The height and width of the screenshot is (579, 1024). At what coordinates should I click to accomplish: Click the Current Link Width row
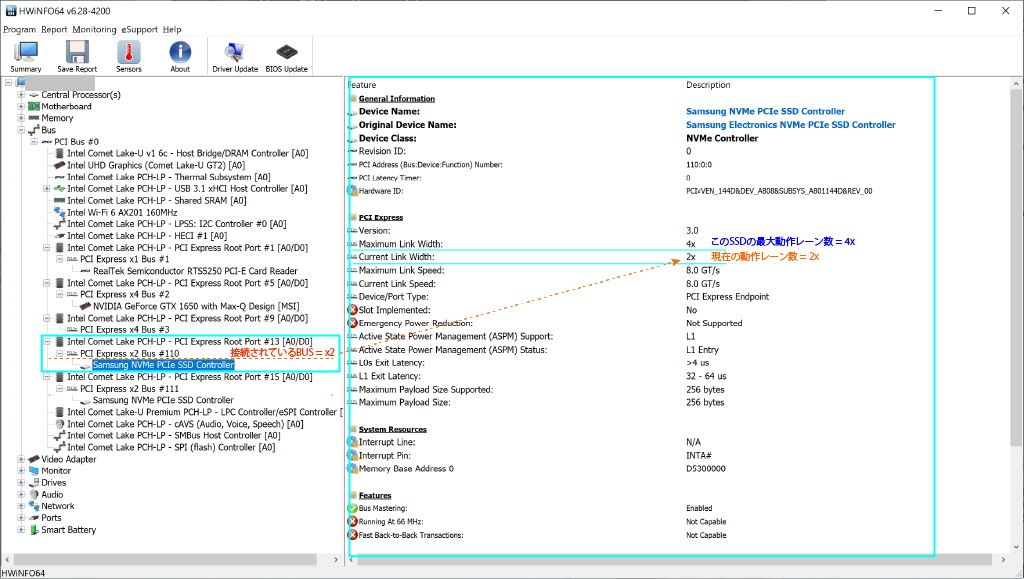[x=397, y=257]
